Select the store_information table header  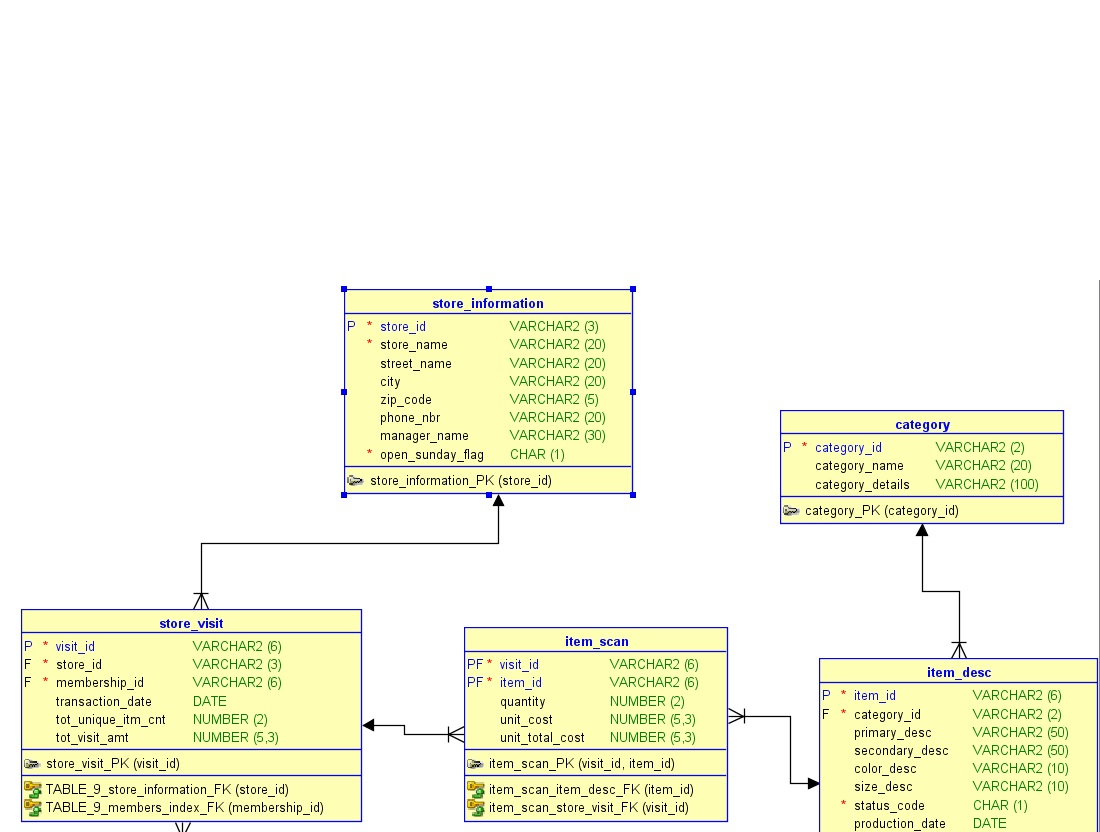tap(488, 303)
